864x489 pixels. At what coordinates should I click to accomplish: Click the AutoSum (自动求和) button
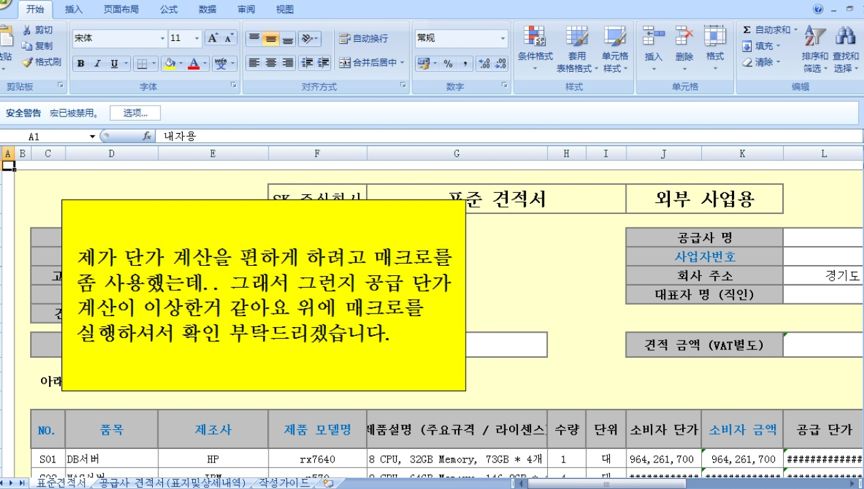coord(771,30)
